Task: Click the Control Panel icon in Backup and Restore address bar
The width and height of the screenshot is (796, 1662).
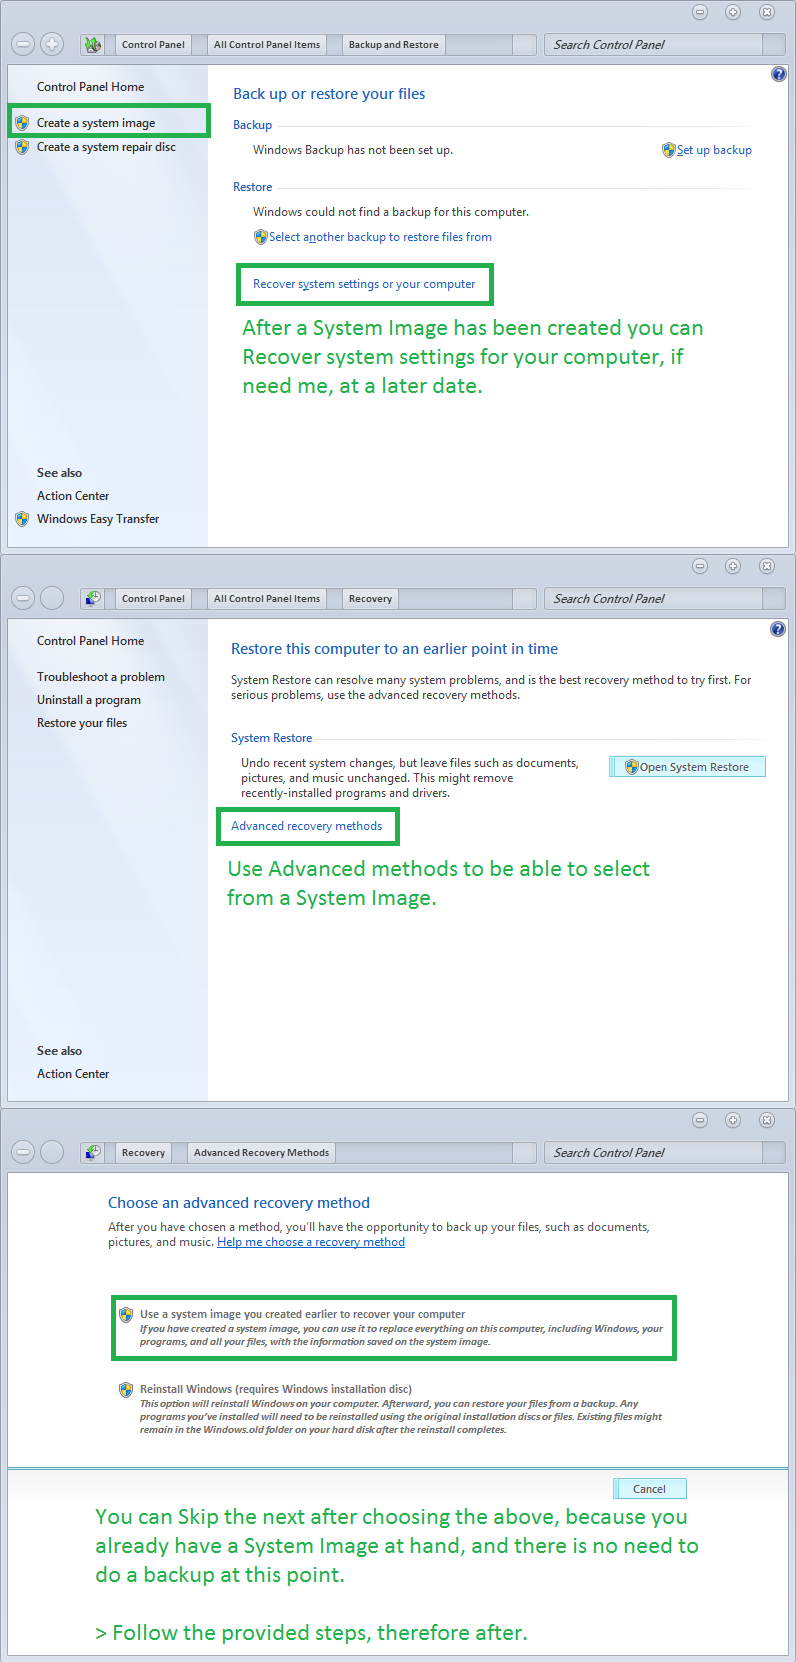Action: point(93,44)
